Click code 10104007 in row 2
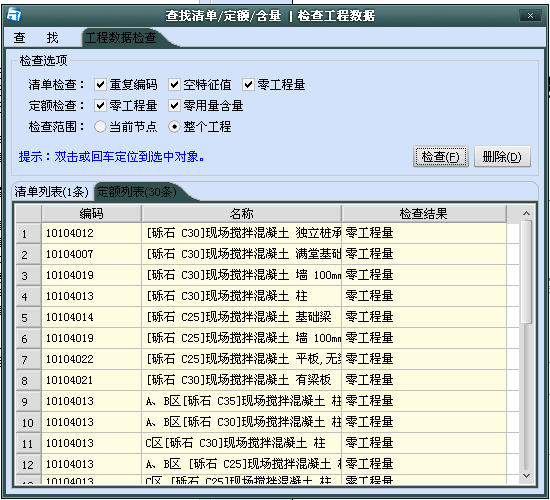This screenshot has width=550, height=500. pos(92,254)
